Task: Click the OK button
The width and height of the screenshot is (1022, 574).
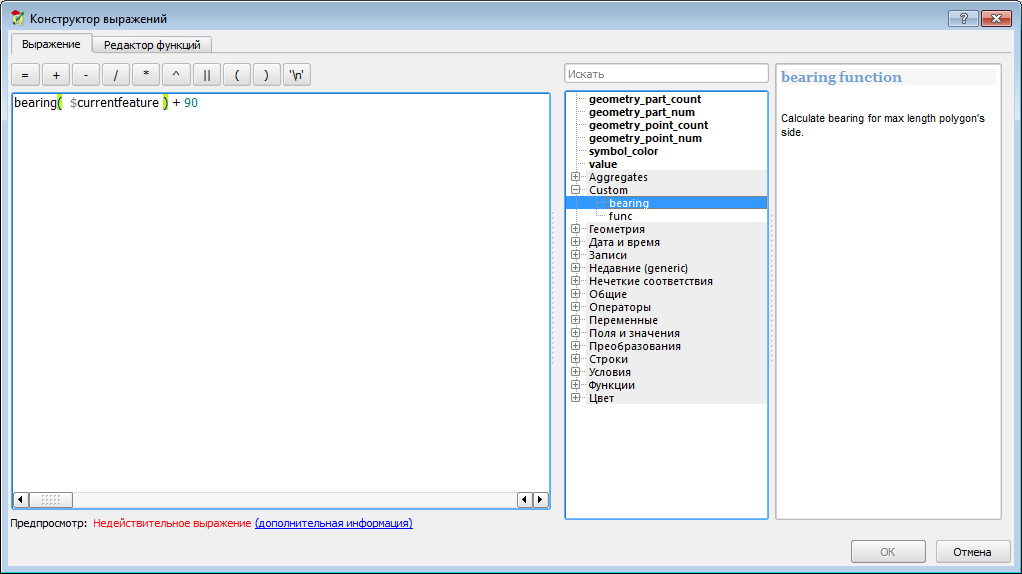Action: (x=888, y=552)
